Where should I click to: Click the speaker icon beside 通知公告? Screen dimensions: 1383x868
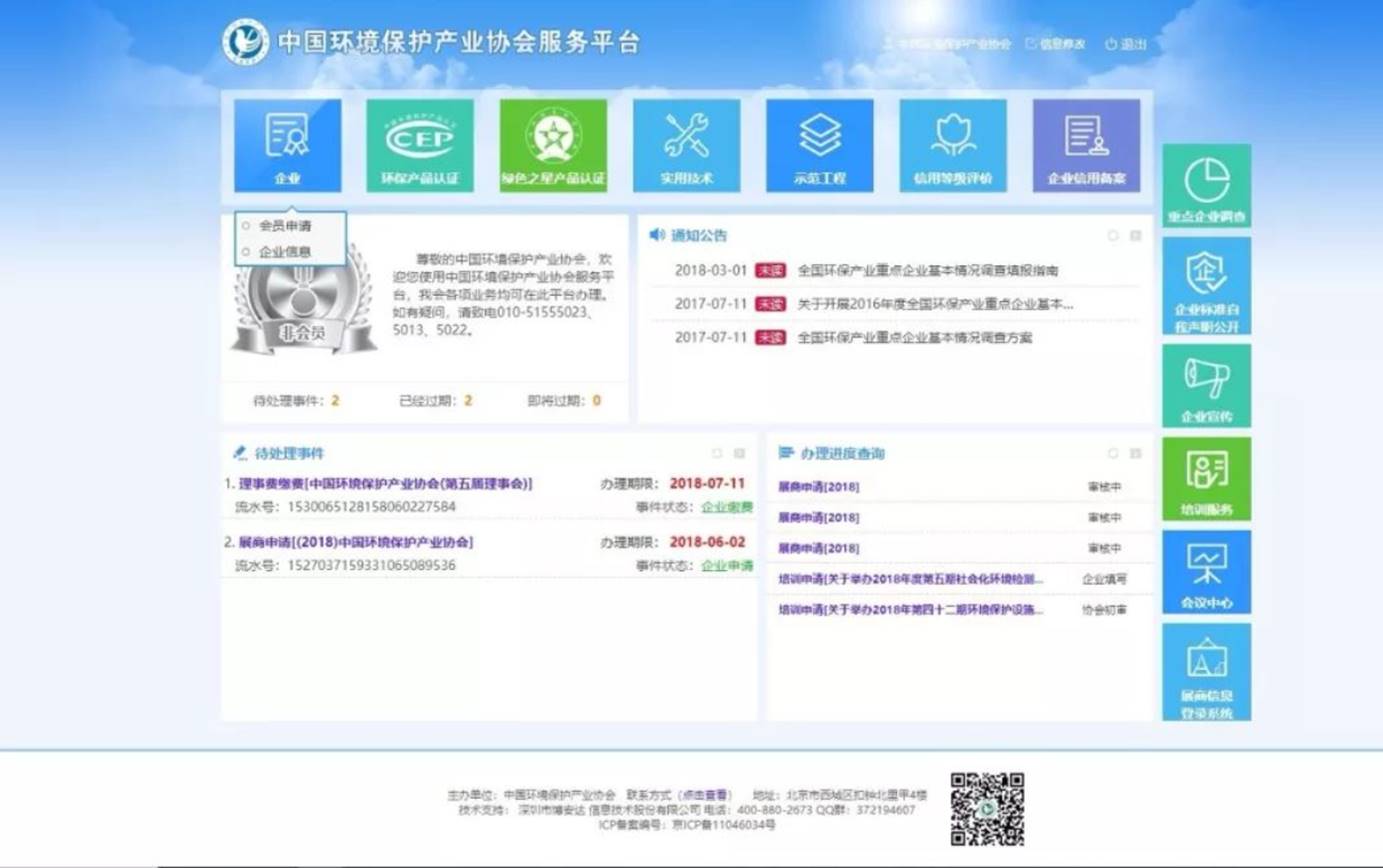point(656,235)
